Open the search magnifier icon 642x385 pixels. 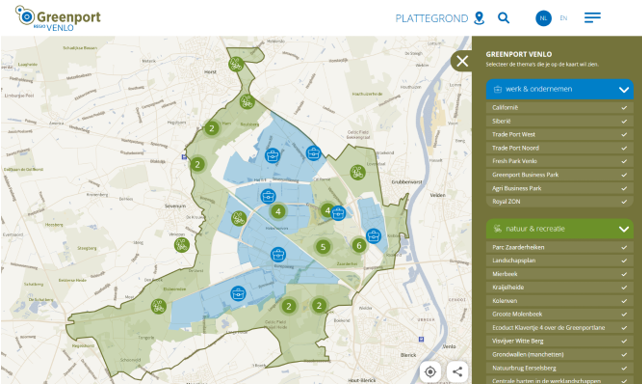point(504,18)
